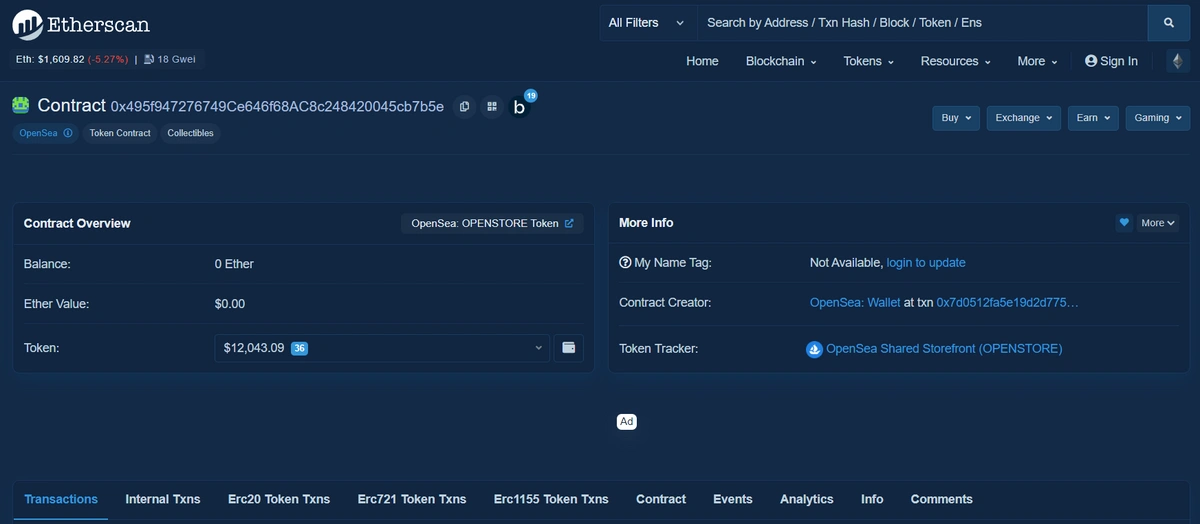Image resolution: width=1200 pixels, height=524 pixels.
Task: Open the Erc20 Token Txns tab
Action: click(279, 499)
